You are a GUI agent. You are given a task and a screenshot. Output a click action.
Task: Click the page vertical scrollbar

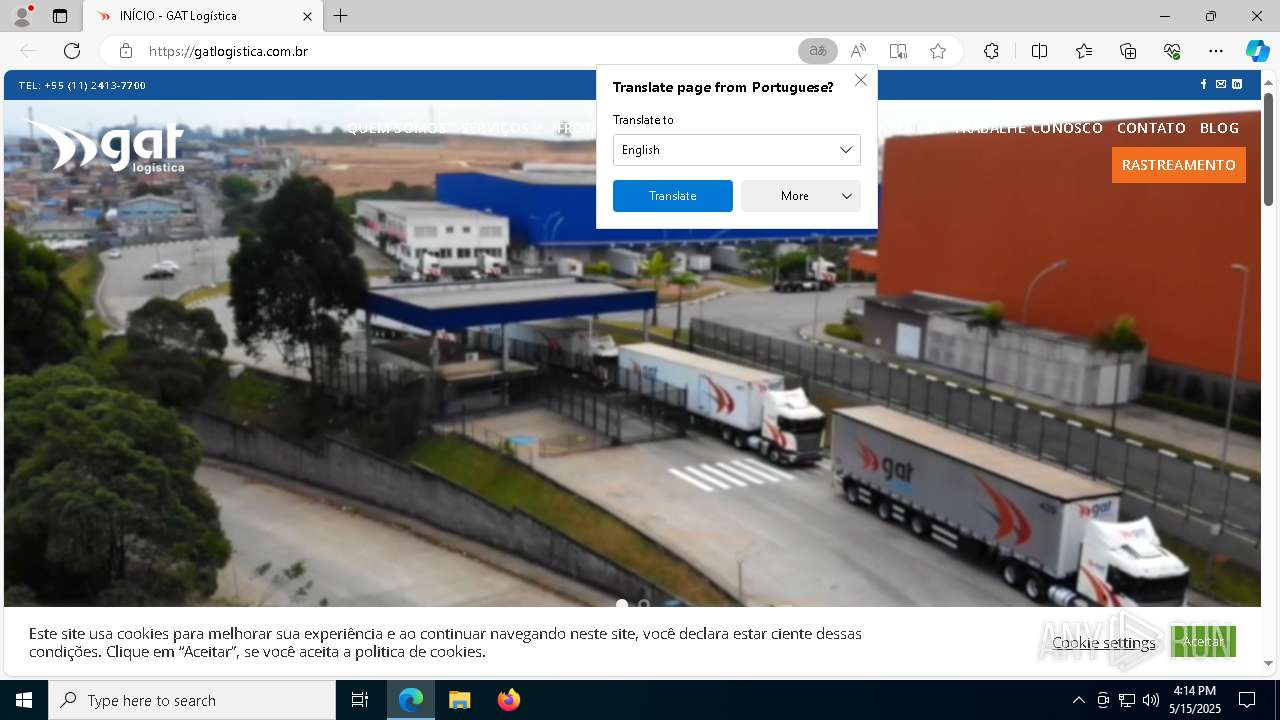pos(1268,149)
